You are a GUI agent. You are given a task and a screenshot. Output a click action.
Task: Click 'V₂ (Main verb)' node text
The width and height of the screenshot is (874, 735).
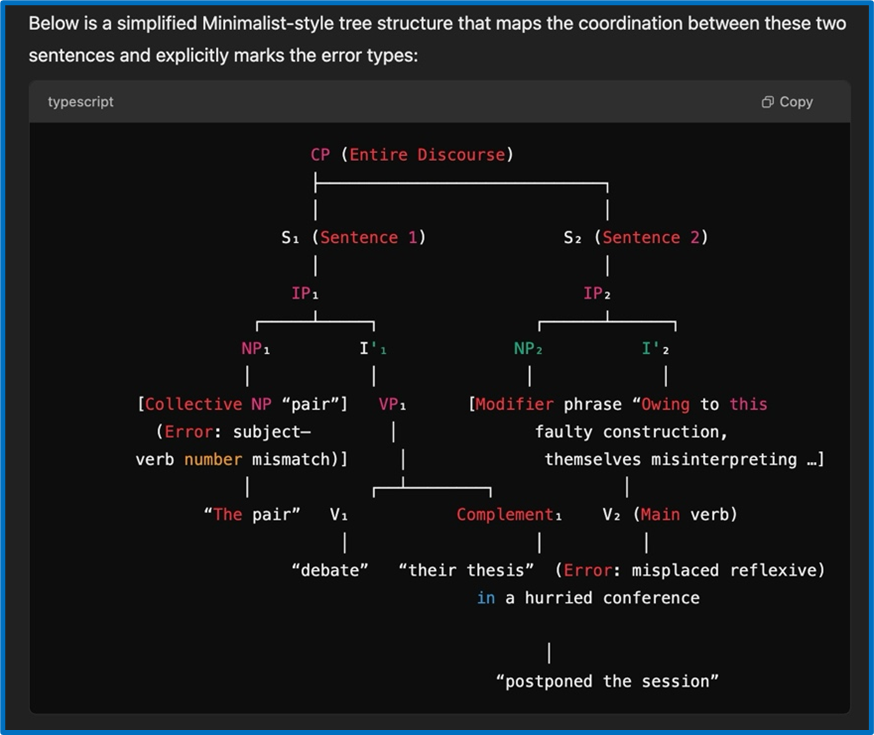click(670, 514)
